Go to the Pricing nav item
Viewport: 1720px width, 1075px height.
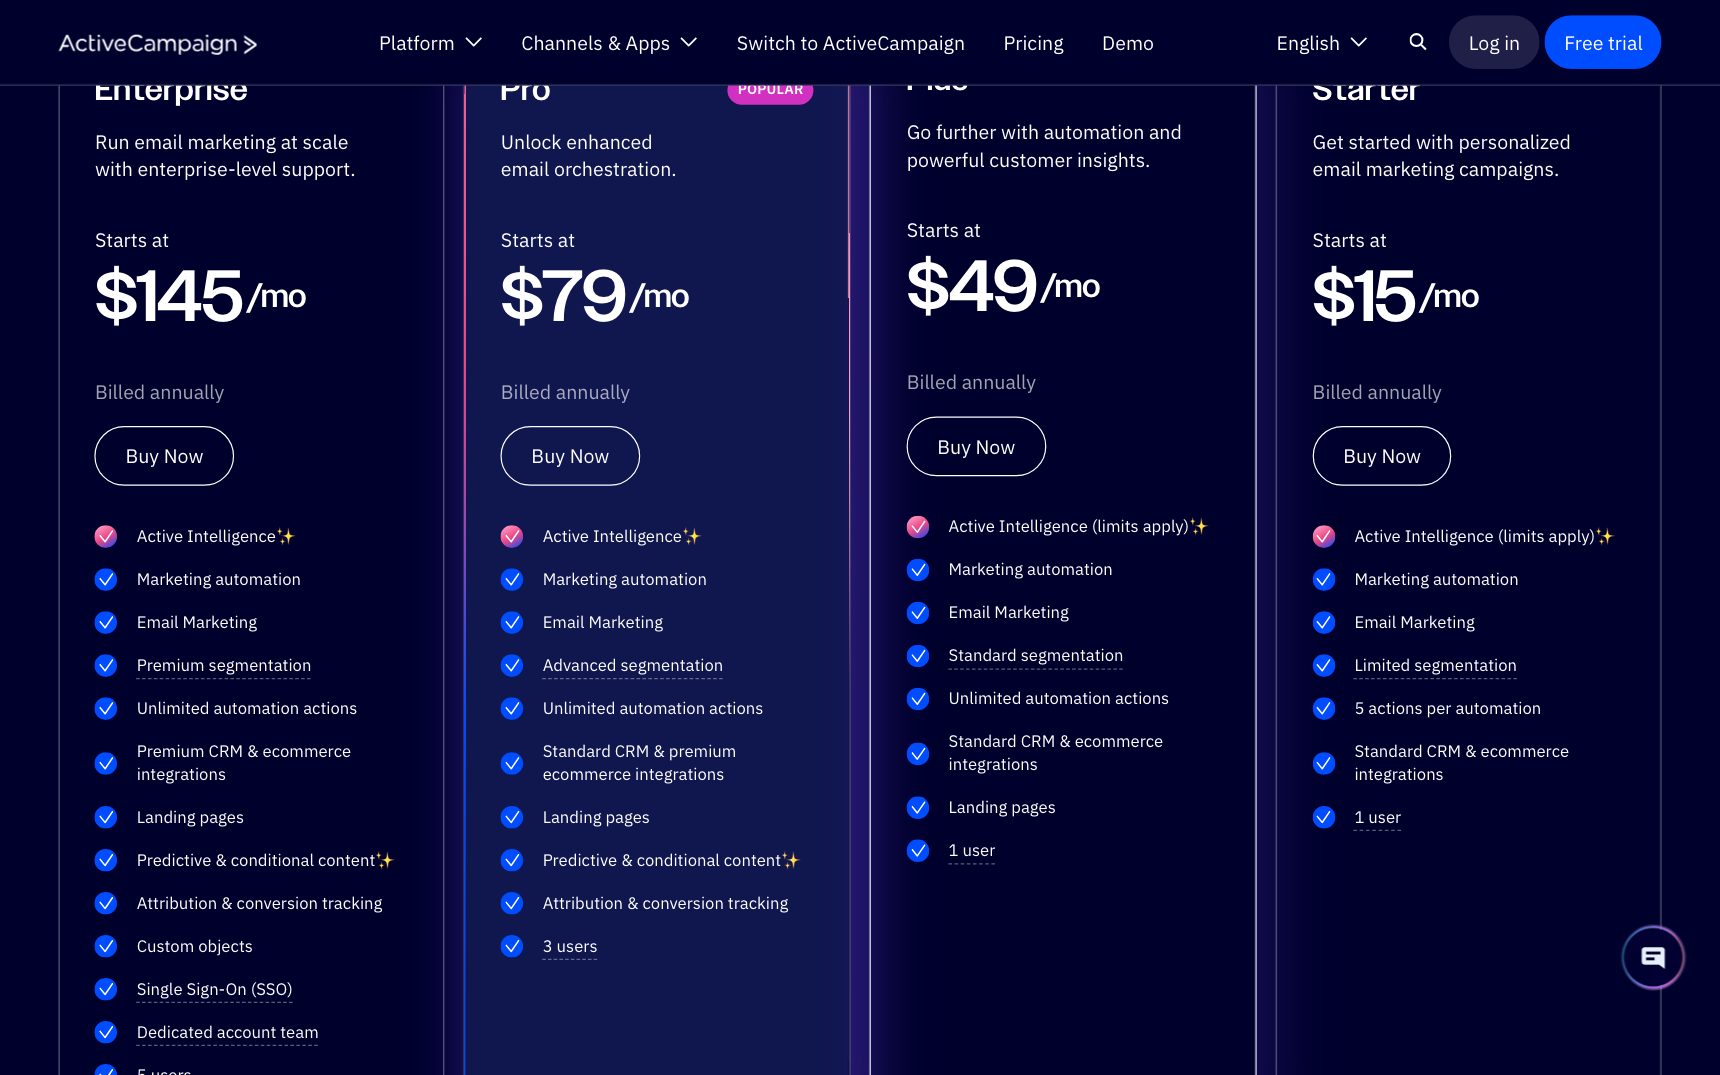(1033, 43)
